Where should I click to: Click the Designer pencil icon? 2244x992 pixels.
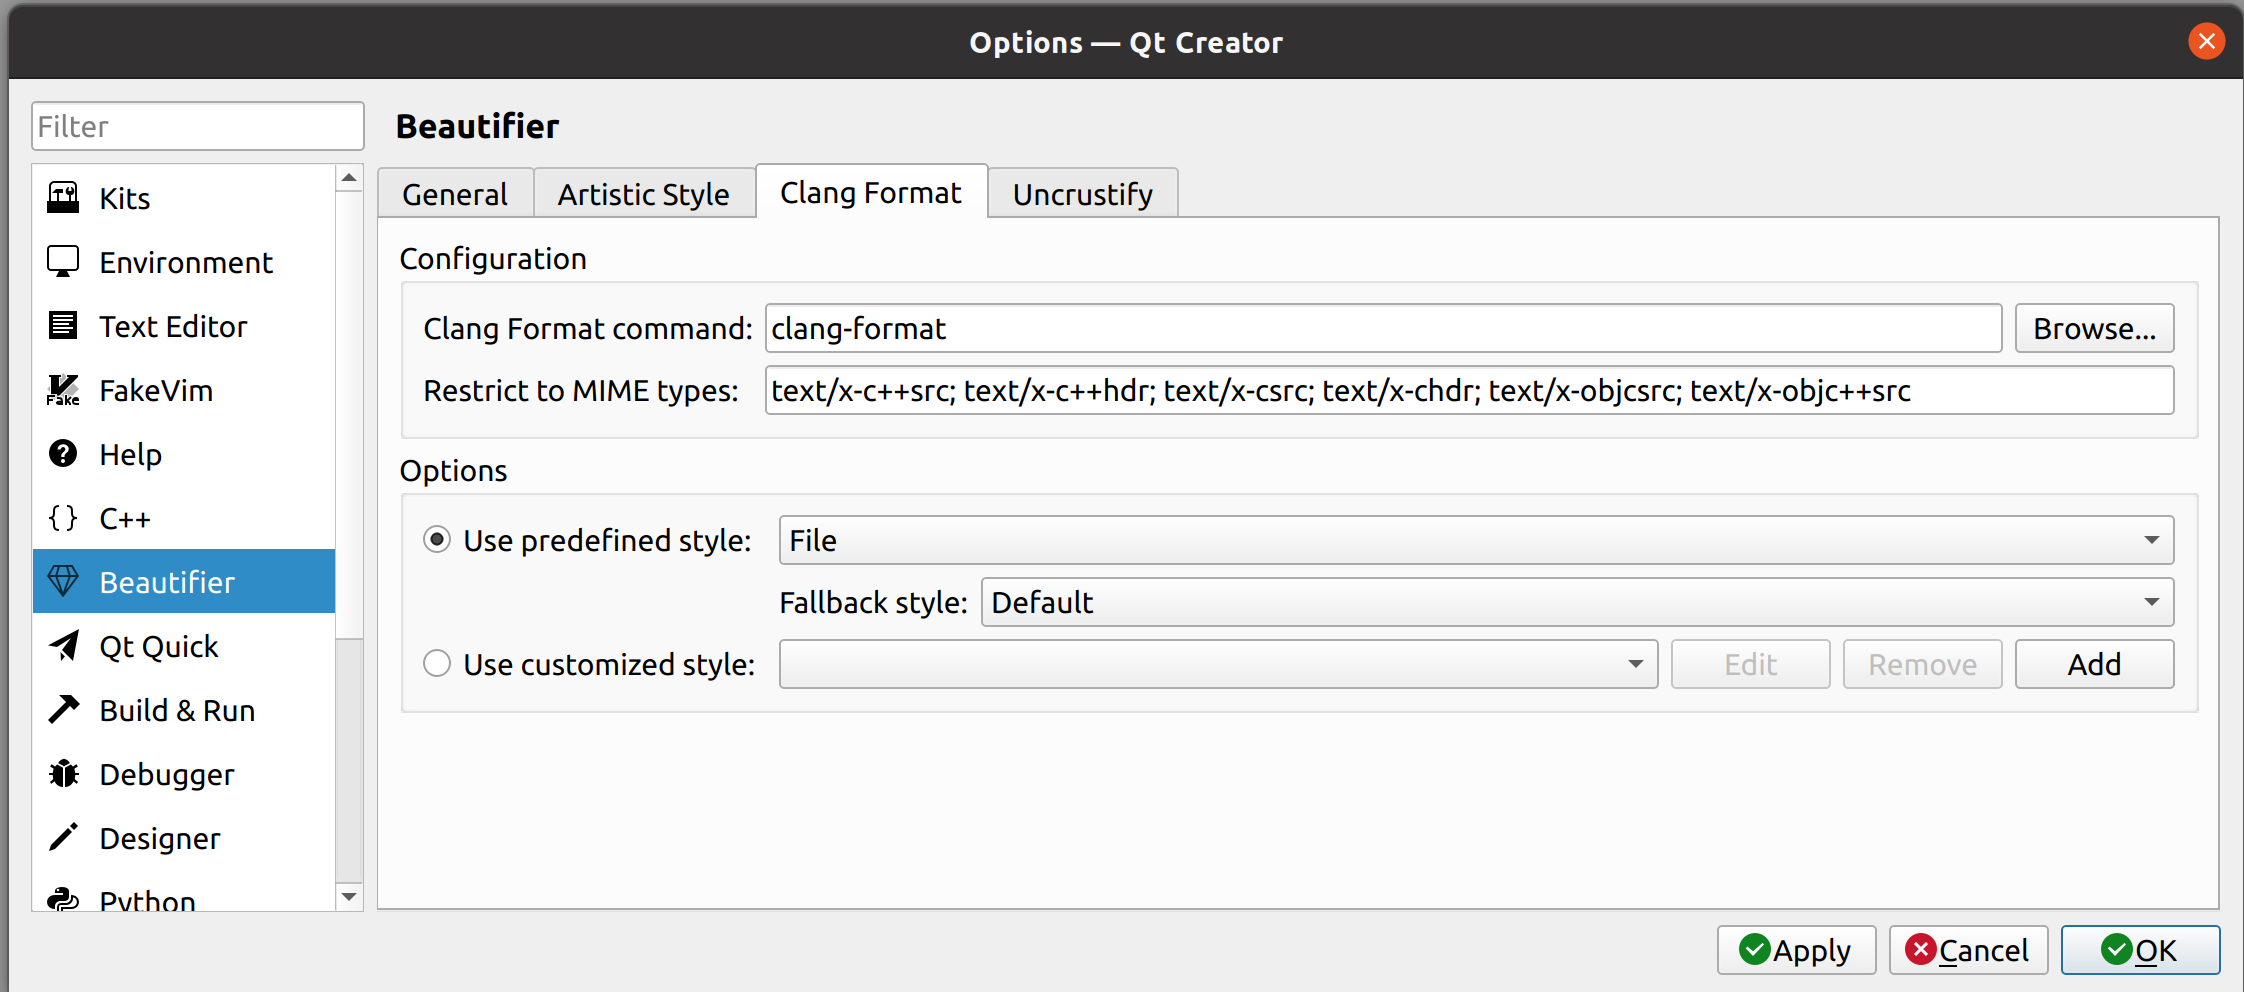point(63,838)
